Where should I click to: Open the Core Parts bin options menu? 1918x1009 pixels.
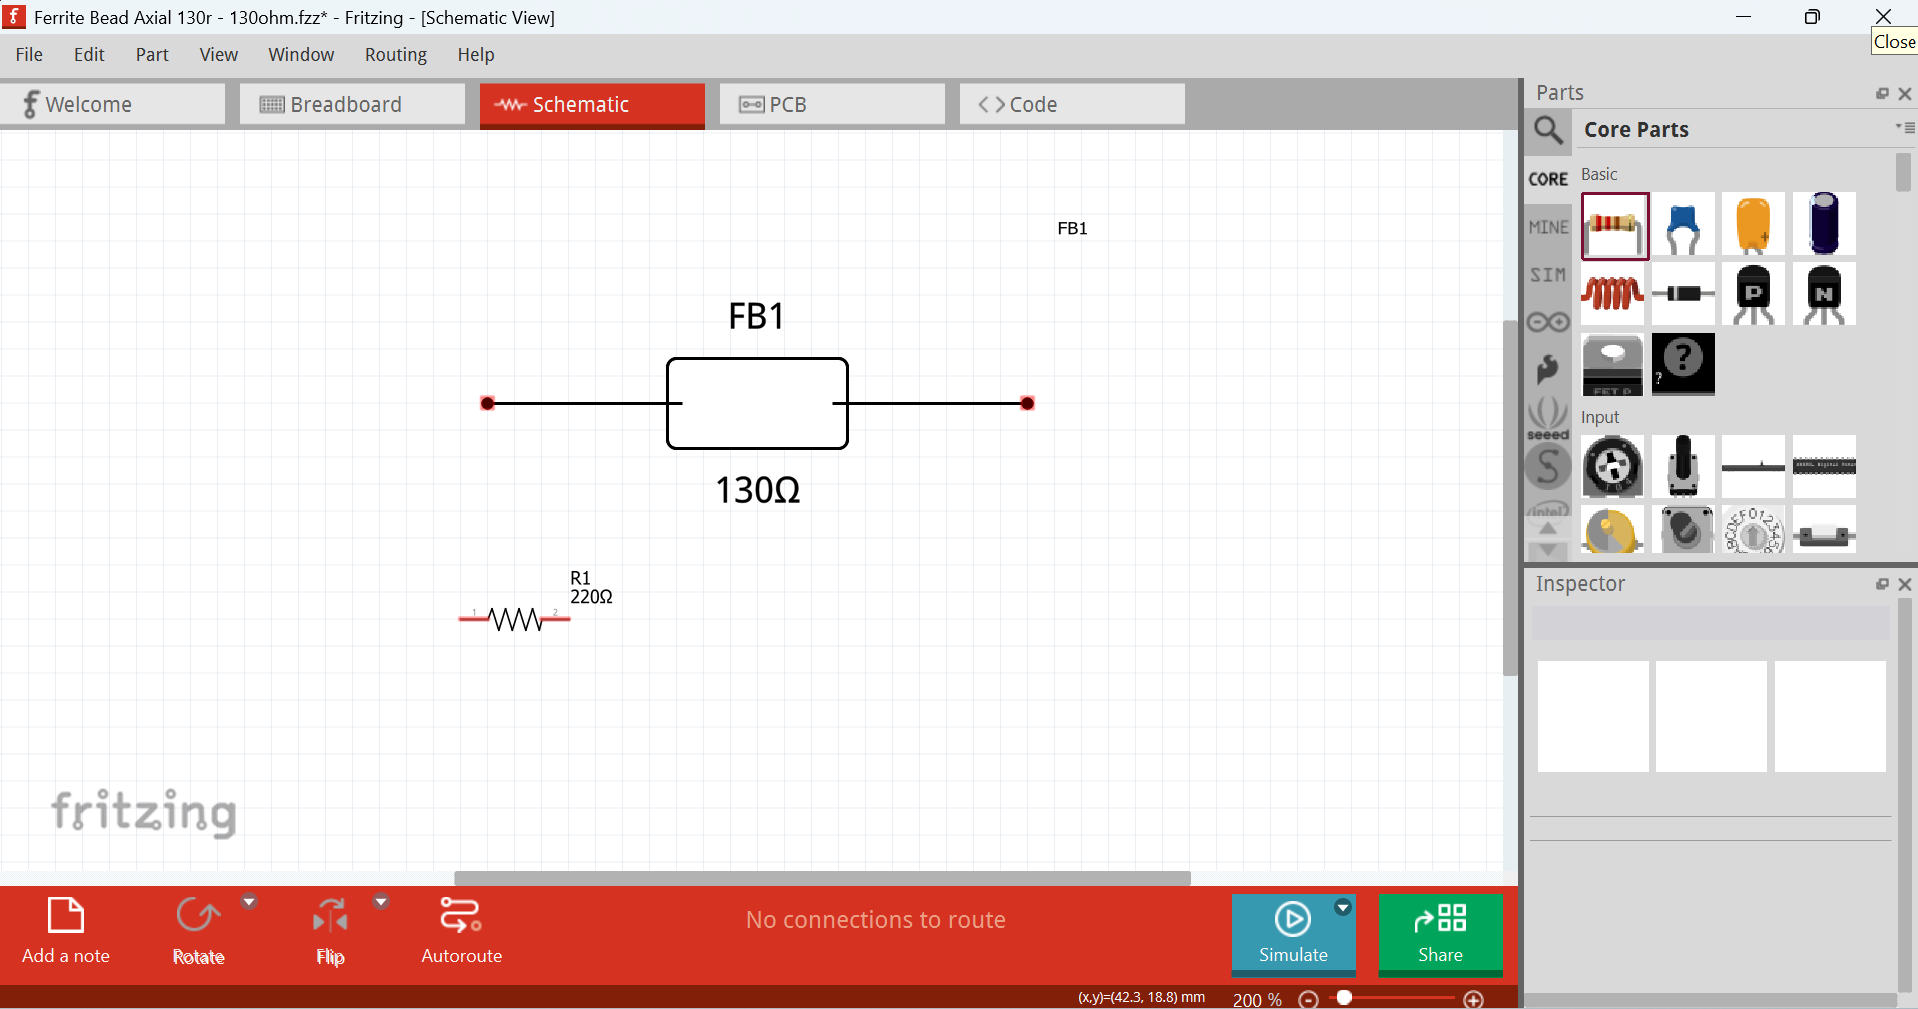pos(1904,128)
